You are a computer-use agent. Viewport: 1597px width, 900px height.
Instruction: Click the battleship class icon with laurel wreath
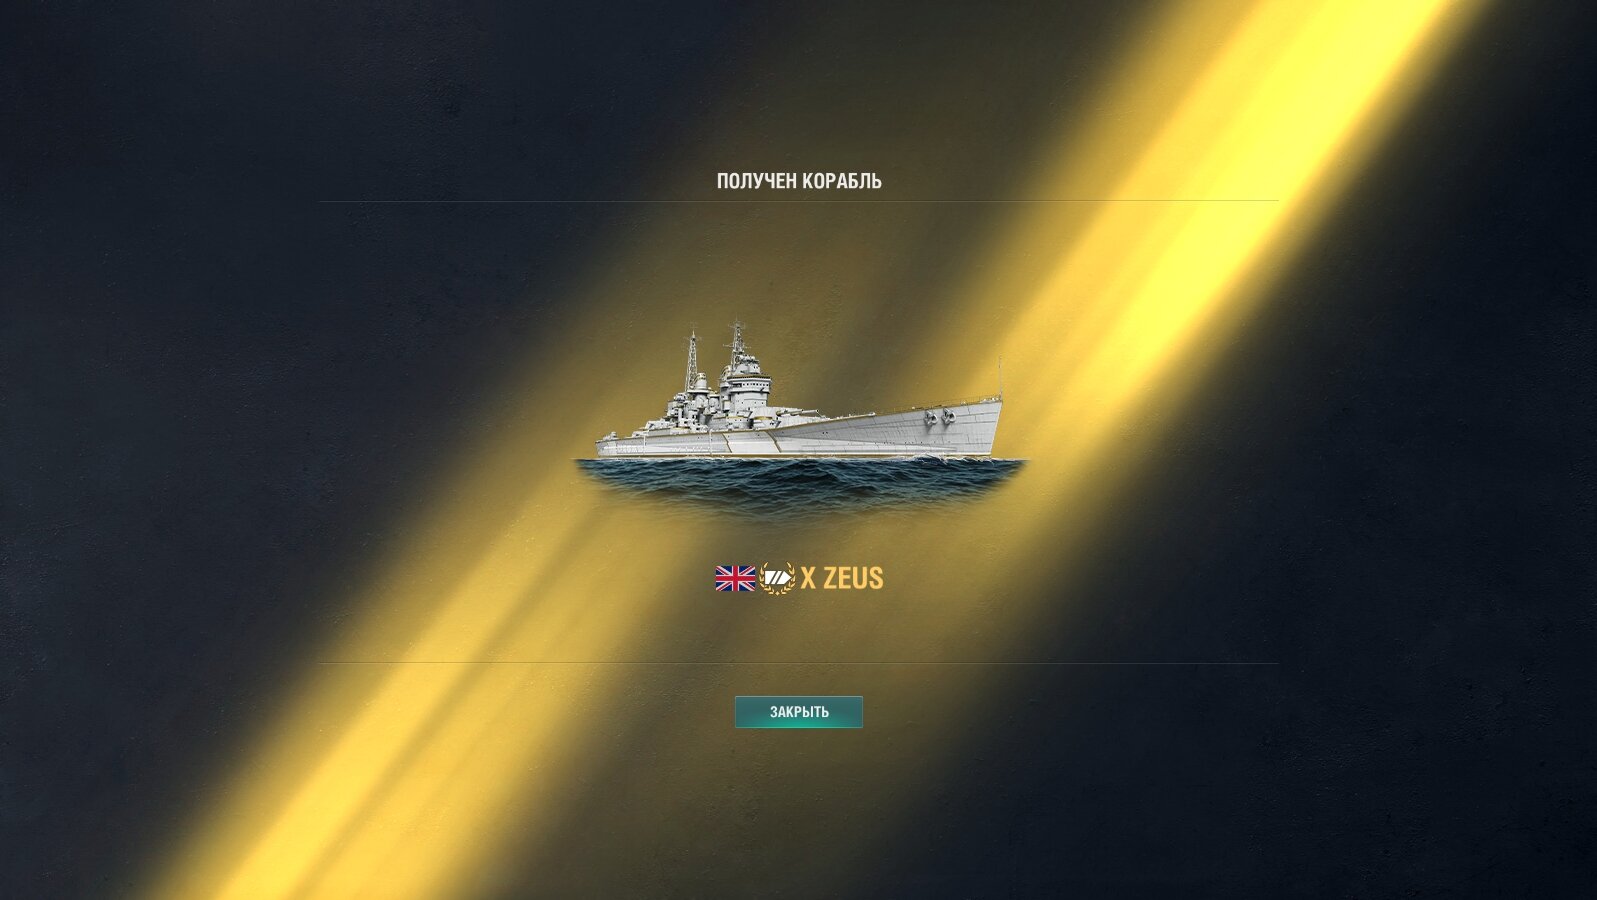coord(777,578)
